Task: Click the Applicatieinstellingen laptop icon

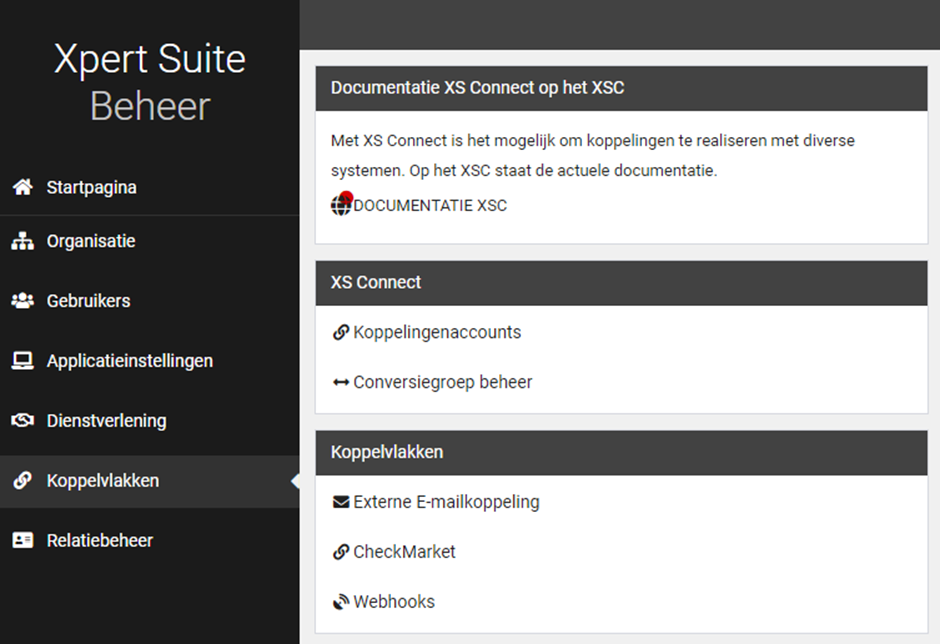Action: click(22, 361)
